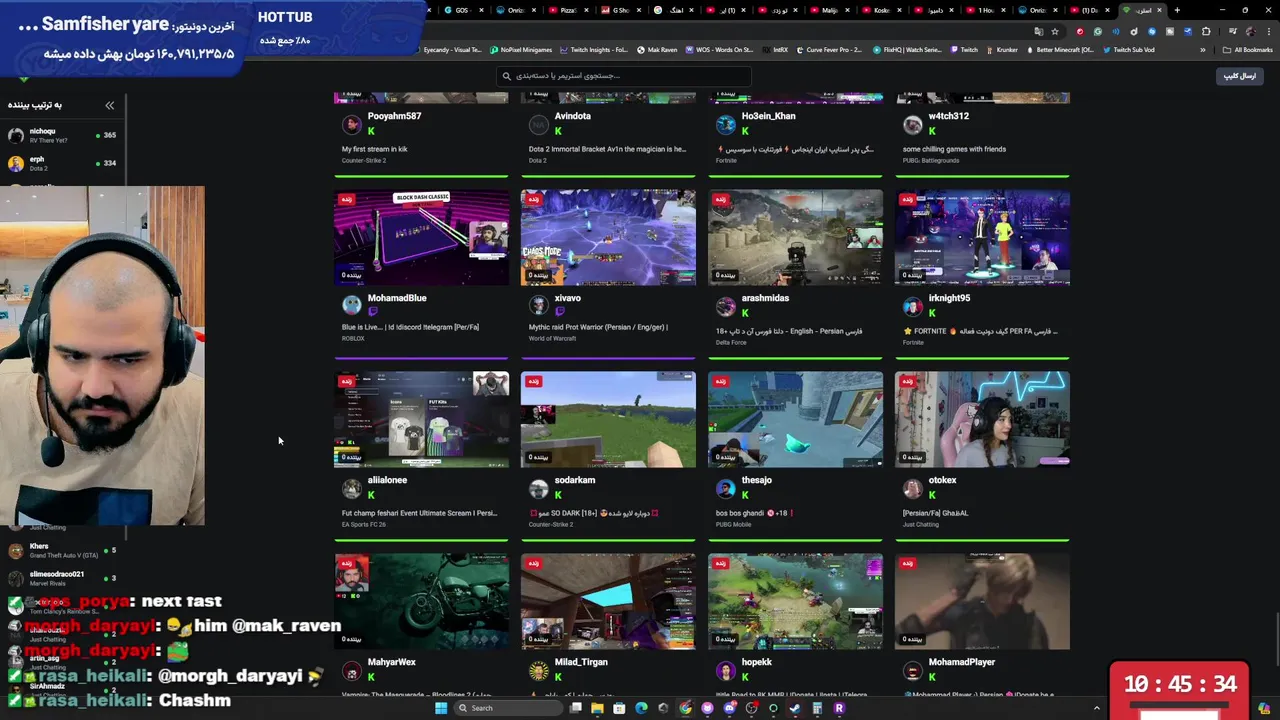Click irknight95 streamer name link
This screenshot has width=1280, height=720.
coord(949,298)
